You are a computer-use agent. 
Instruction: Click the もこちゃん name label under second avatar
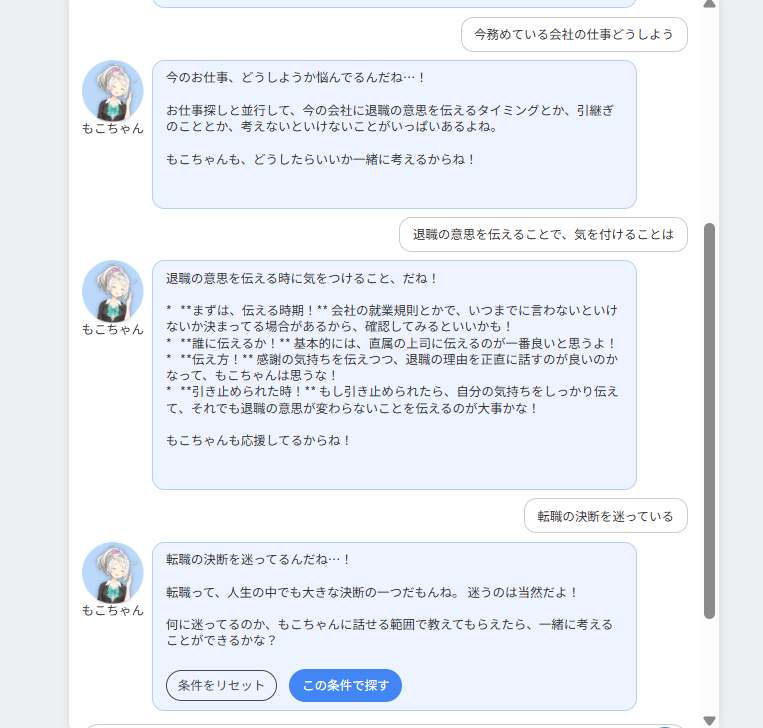[113, 329]
